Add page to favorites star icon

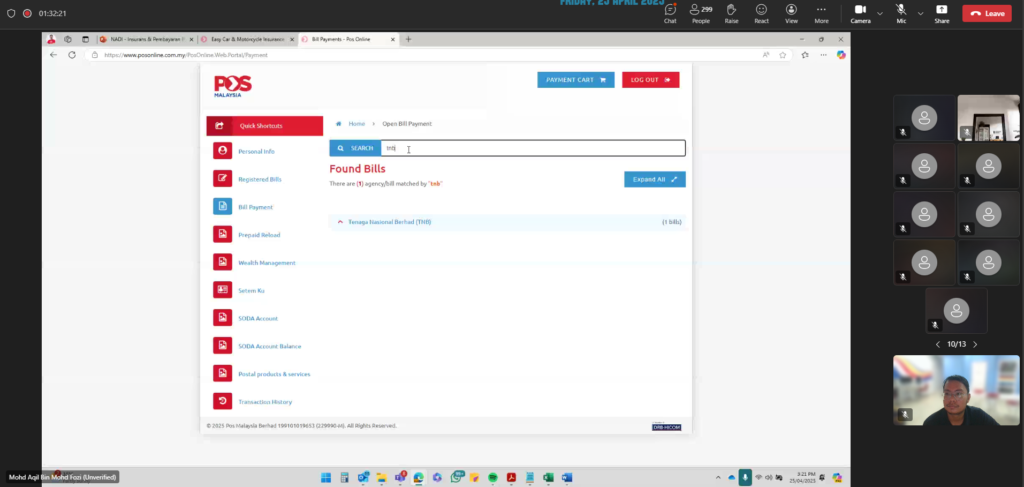coord(782,55)
